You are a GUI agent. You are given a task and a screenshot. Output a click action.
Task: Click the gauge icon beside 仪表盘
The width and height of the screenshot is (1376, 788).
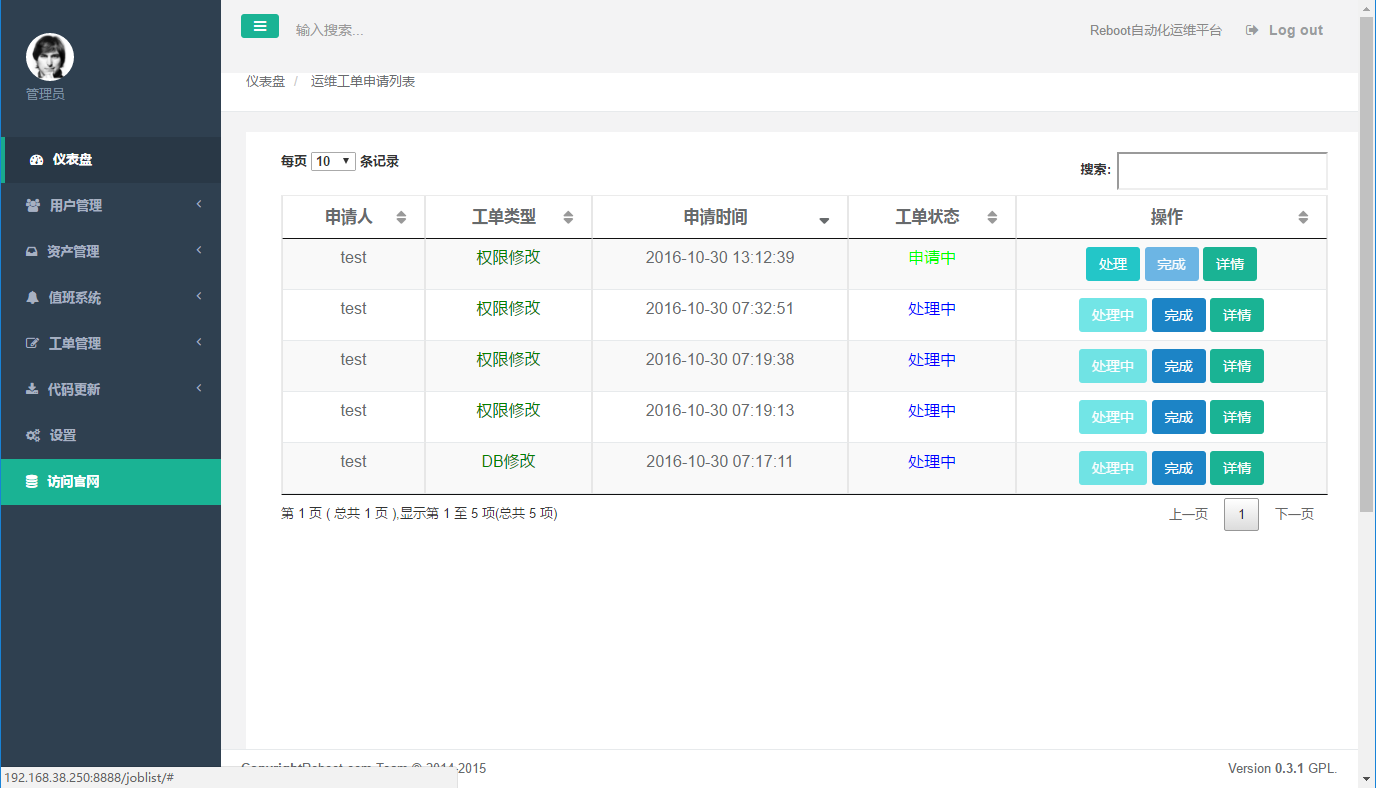[37, 159]
